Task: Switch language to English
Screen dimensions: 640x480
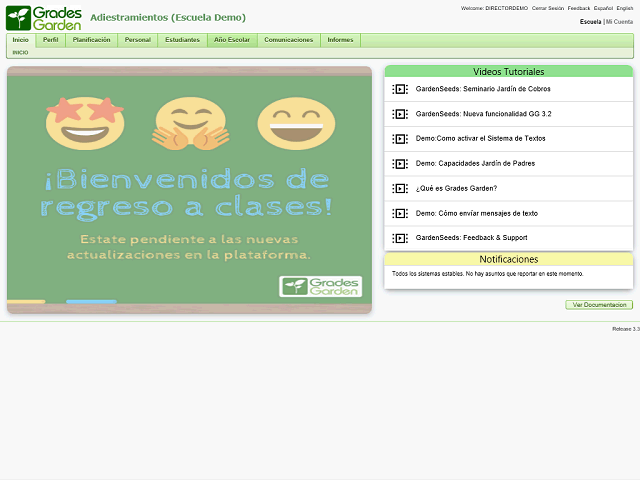Action: click(x=625, y=8)
